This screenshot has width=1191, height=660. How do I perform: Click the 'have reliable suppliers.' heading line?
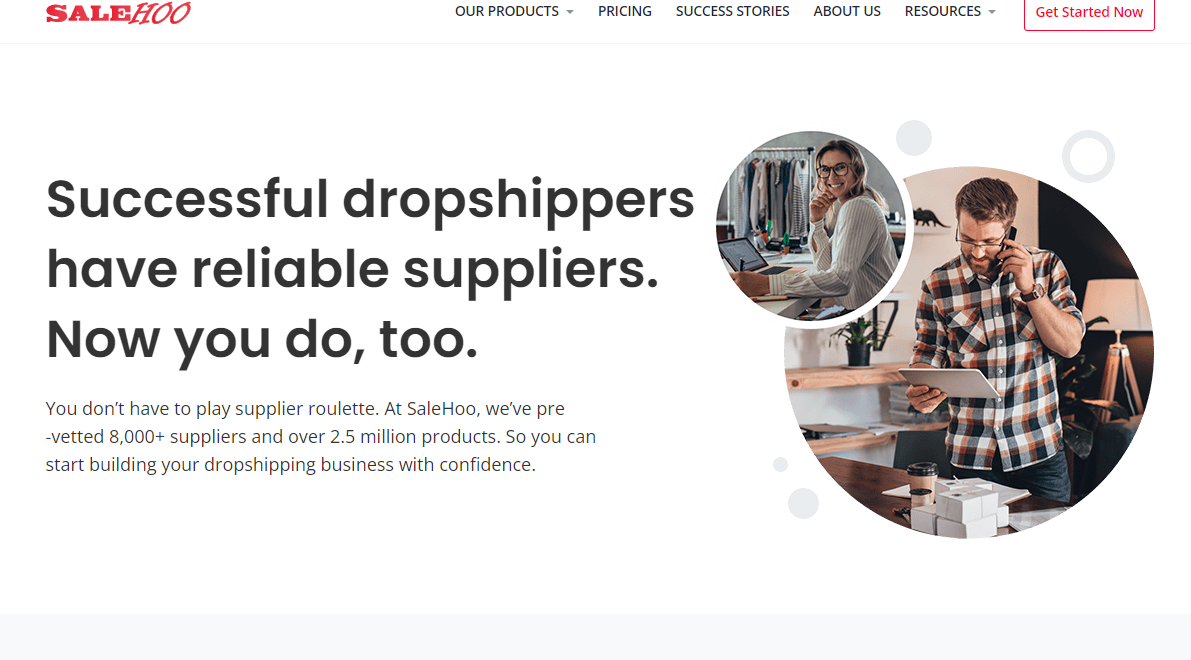pyautogui.click(x=352, y=269)
